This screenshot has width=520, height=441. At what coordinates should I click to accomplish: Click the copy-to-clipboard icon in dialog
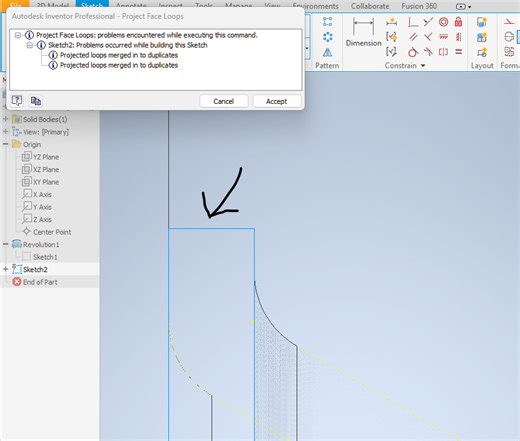(36, 101)
